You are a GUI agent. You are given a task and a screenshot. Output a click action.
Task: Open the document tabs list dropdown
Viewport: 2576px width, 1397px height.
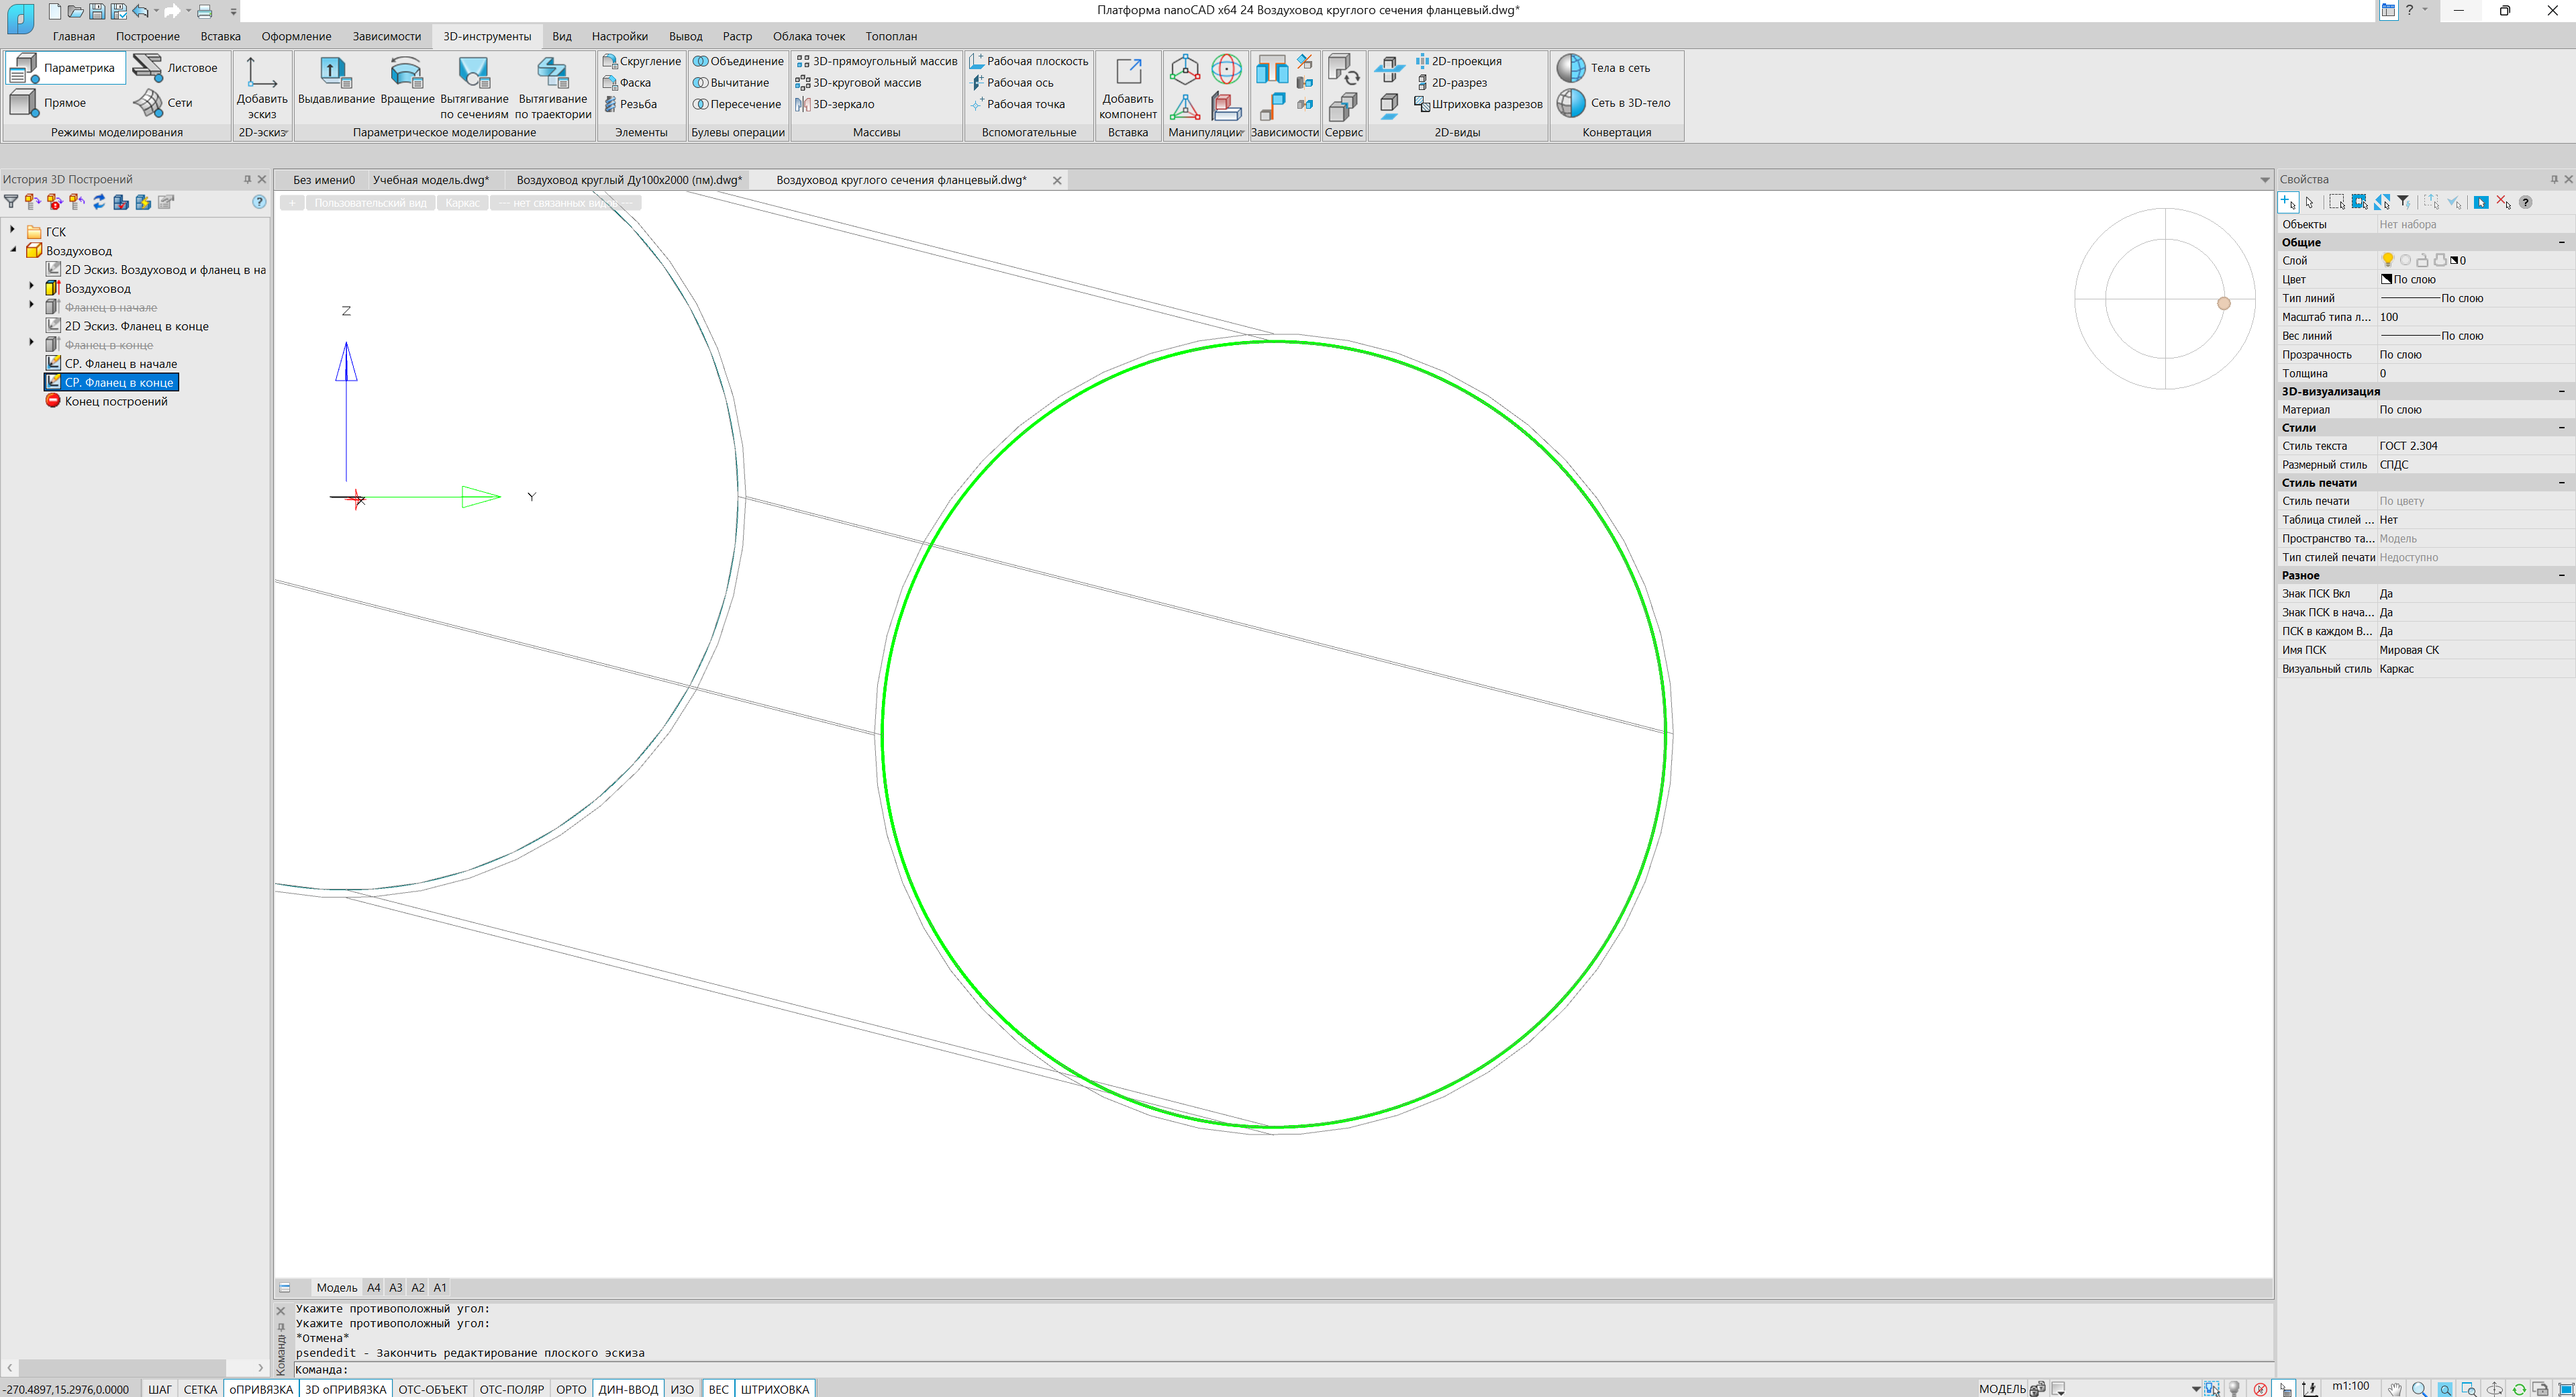tap(2264, 180)
